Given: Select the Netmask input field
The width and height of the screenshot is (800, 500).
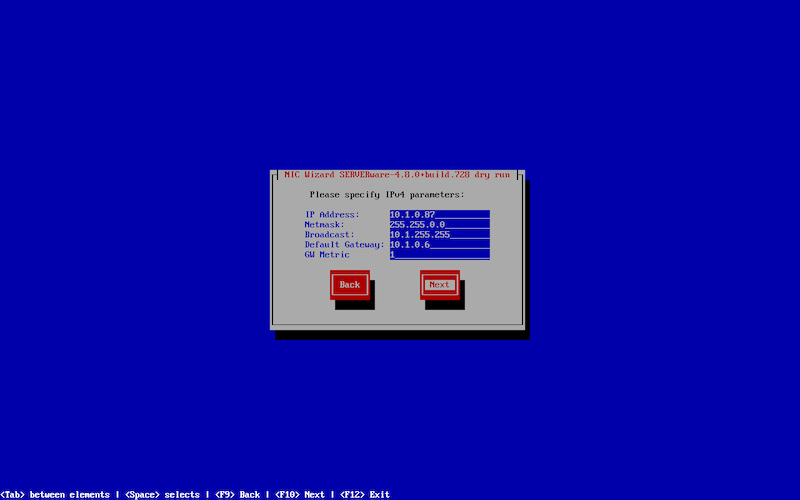Looking at the screenshot, I should [439, 224].
